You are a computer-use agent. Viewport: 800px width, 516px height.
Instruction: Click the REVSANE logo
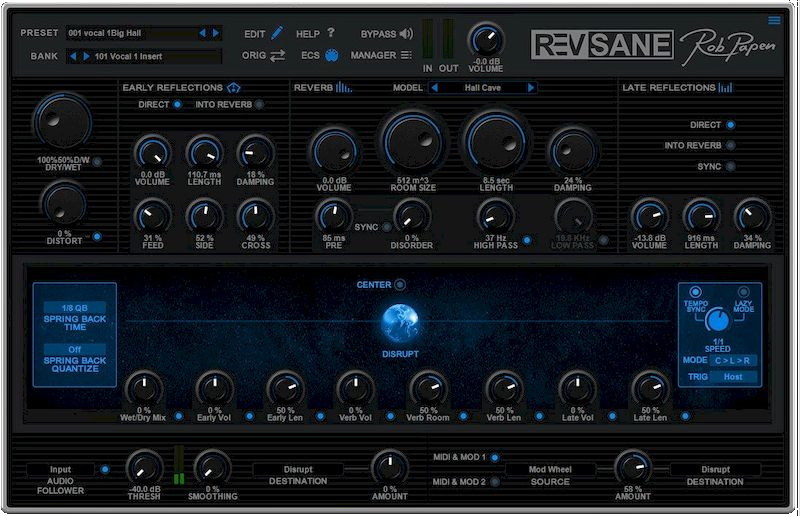coord(602,44)
